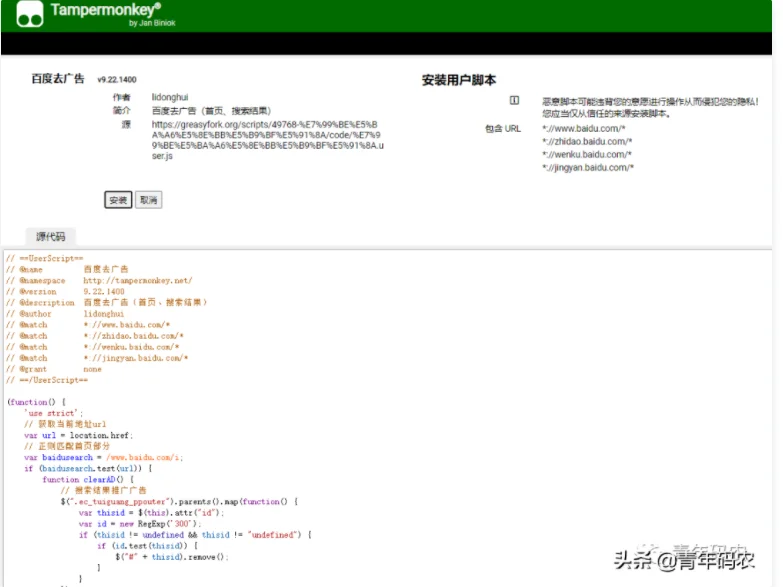Click the (function() { code line

pyautogui.click(x=36, y=402)
